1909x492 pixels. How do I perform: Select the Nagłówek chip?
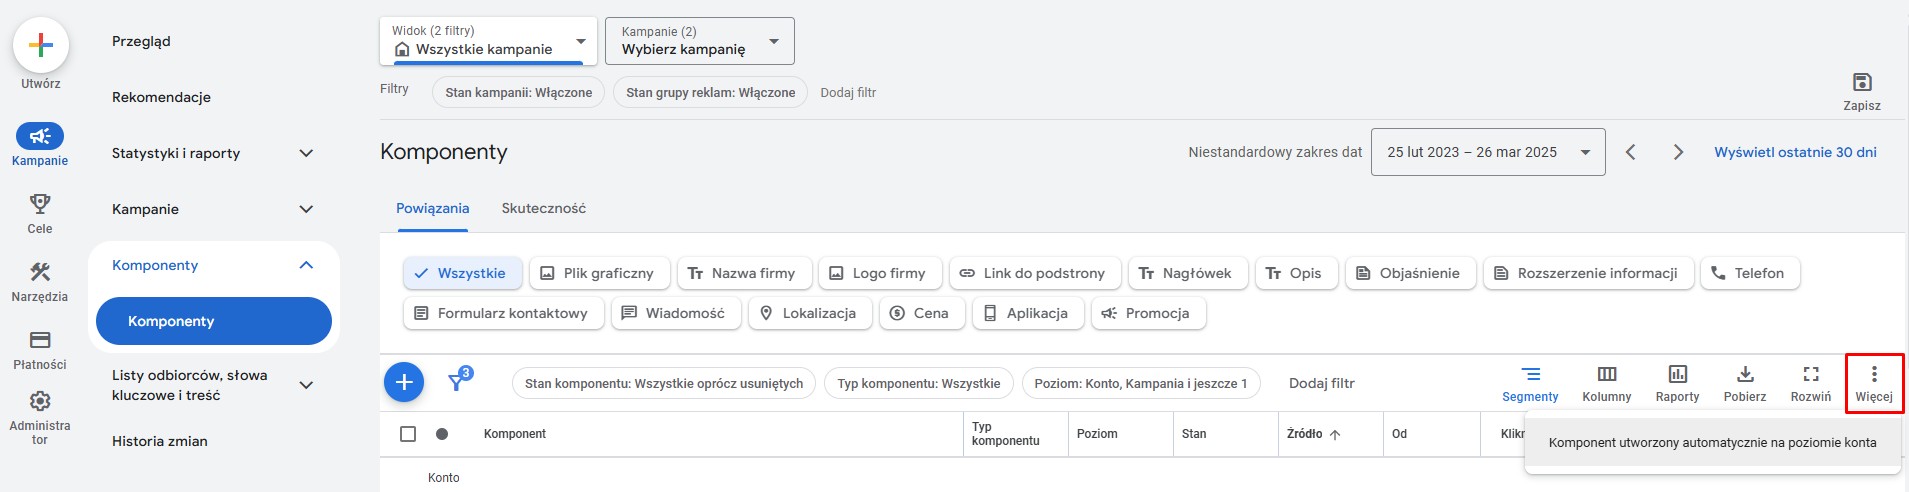[x=1188, y=273]
